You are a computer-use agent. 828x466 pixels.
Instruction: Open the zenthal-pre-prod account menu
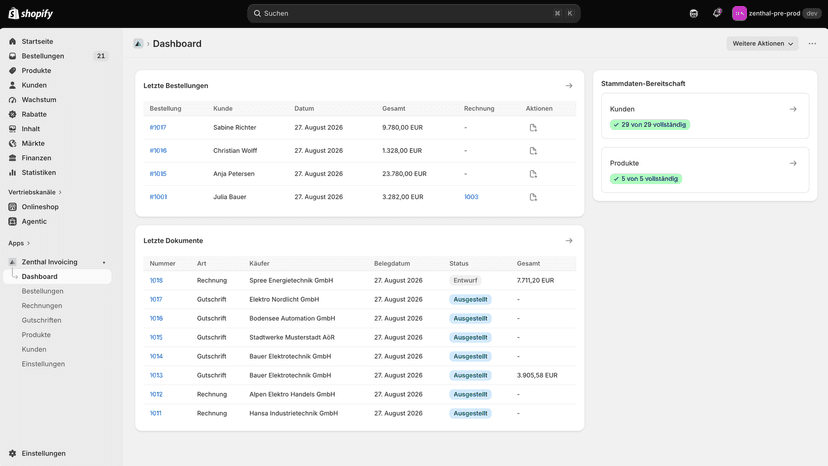coord(775,13)
